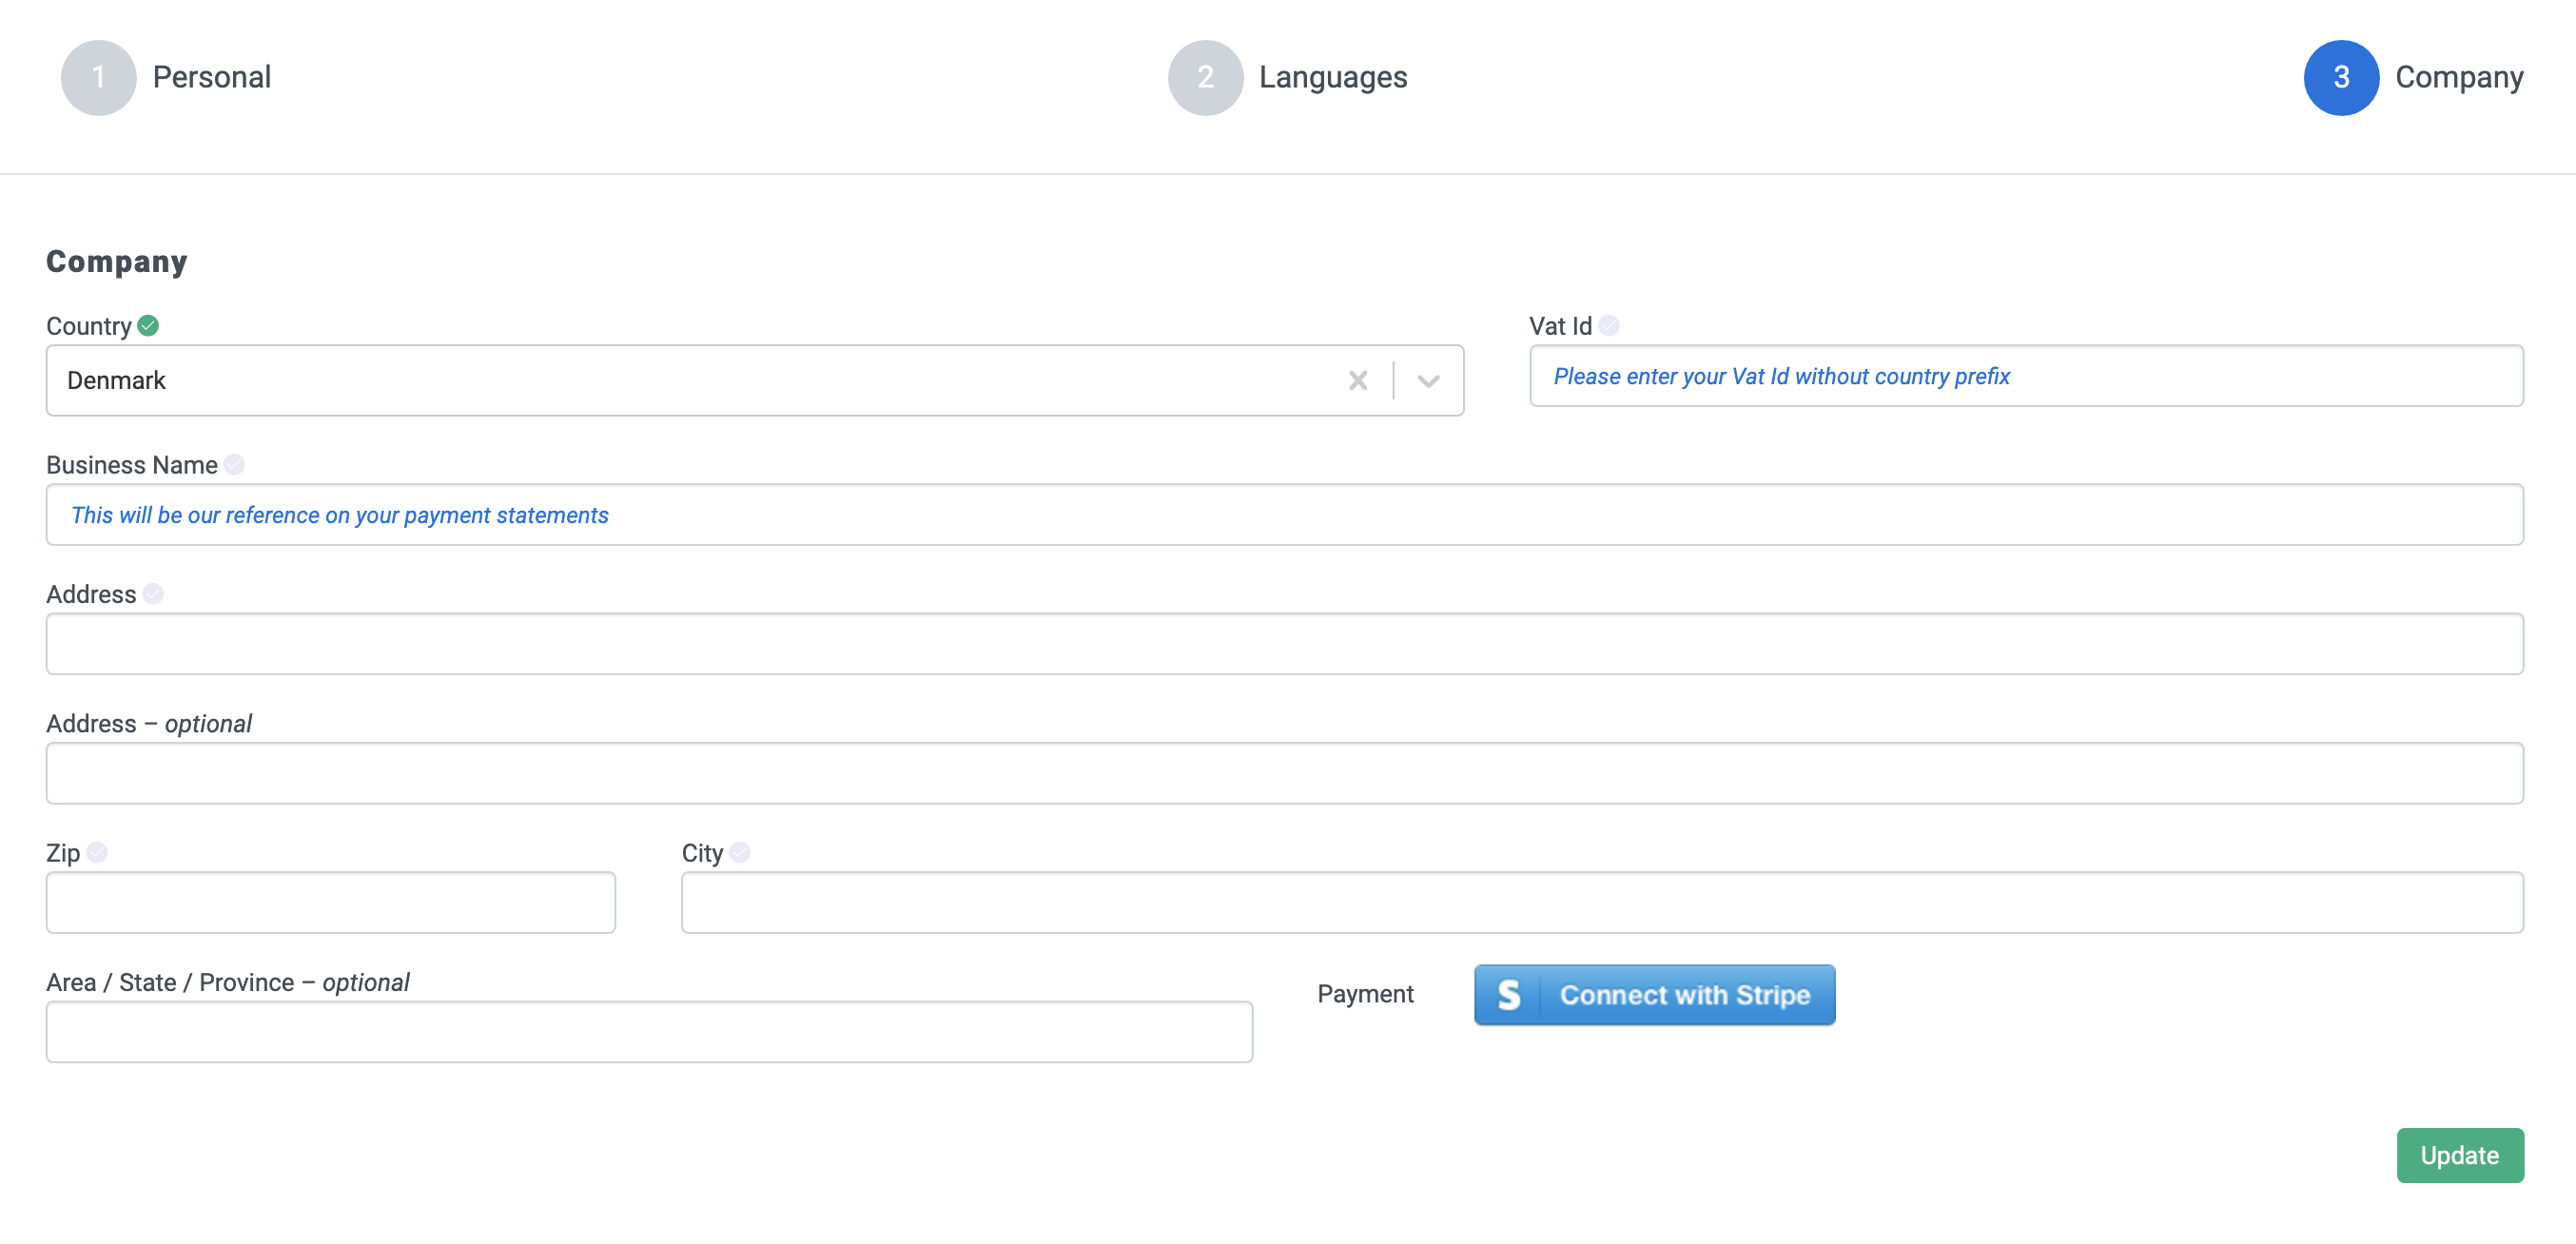Click the green Update button
2576x1244 pixels.
pyautogui.click(x=2459, y=1156)
